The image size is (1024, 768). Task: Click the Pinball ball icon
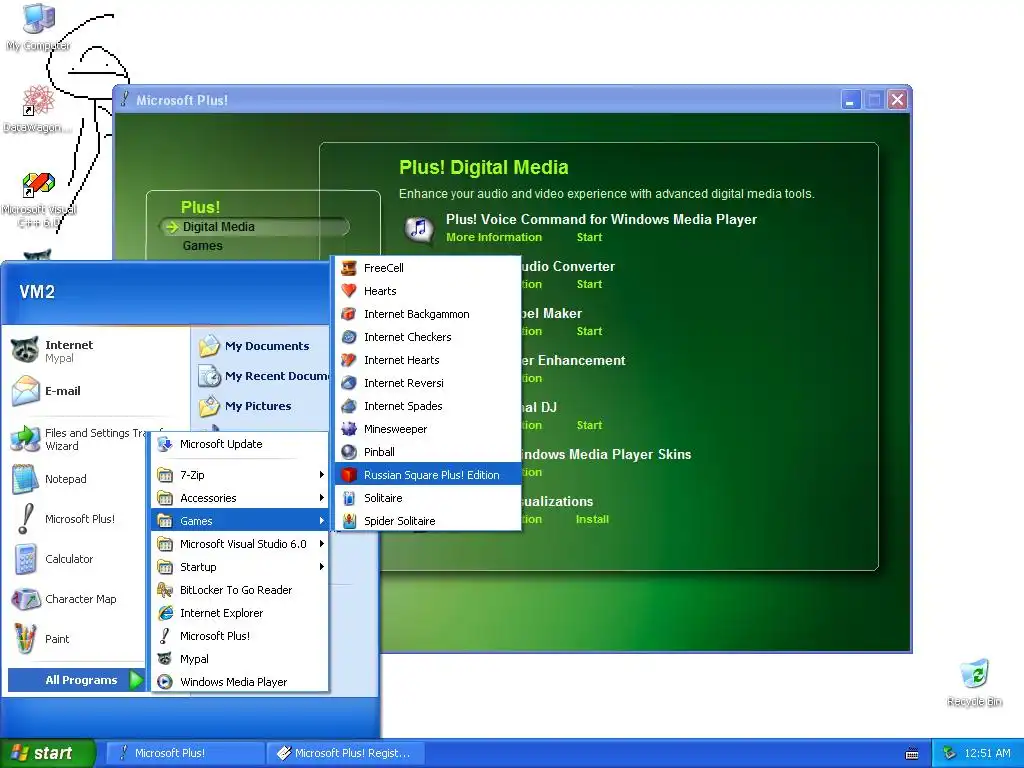point(349,452)
